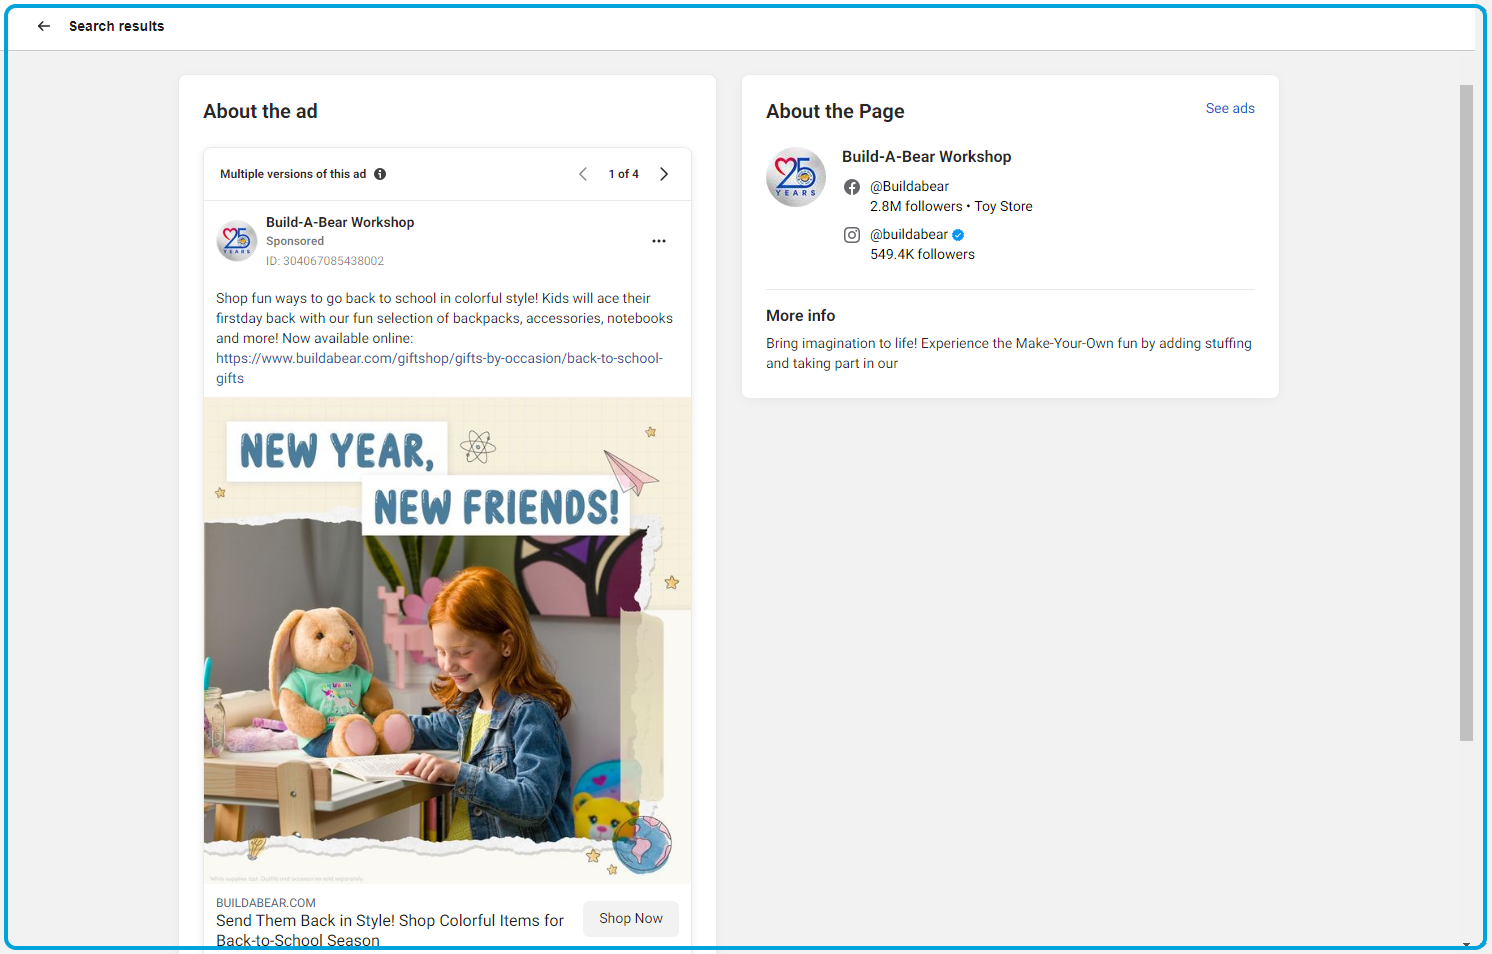Go to next ad version chevron

pos(664,174)
